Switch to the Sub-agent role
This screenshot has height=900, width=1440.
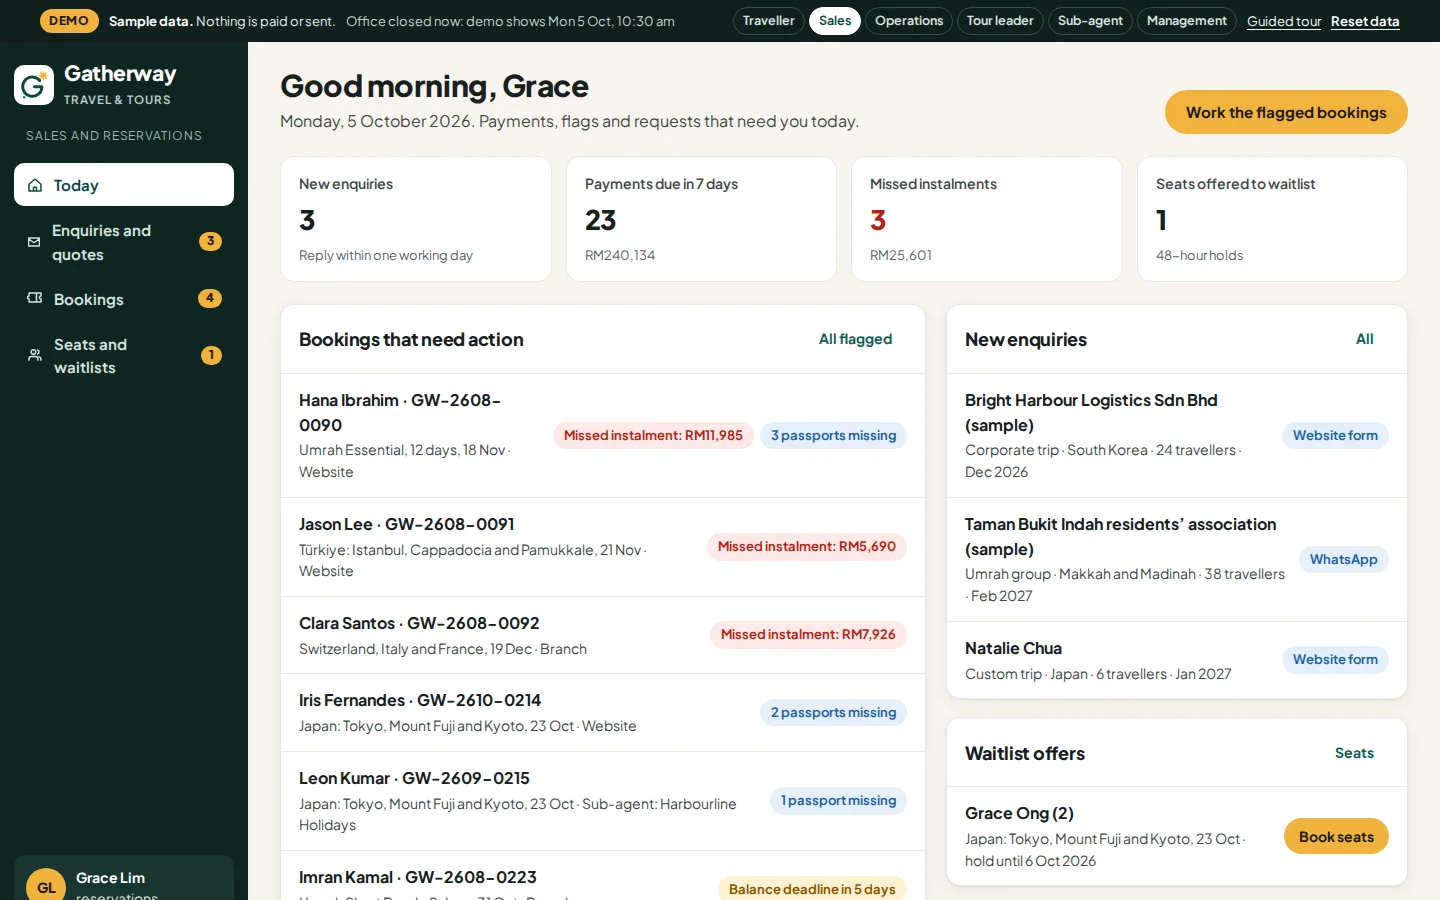pyautogui.click(x=1090, y=21)
